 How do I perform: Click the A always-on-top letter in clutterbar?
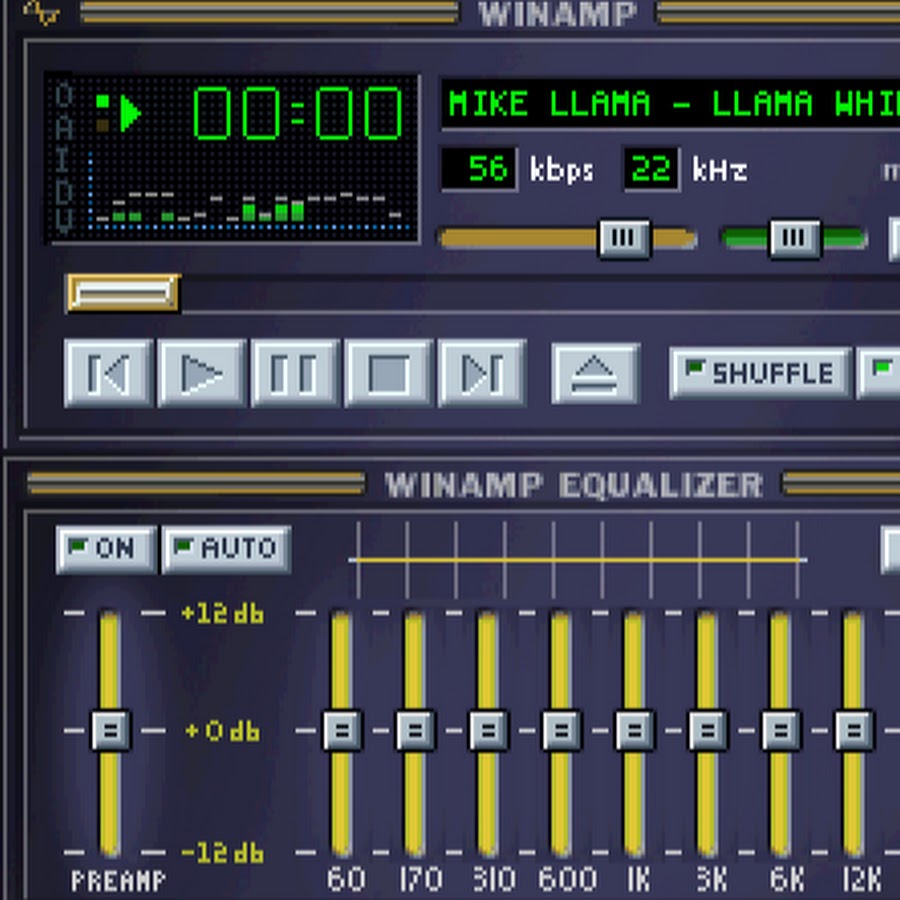[64, 127]
